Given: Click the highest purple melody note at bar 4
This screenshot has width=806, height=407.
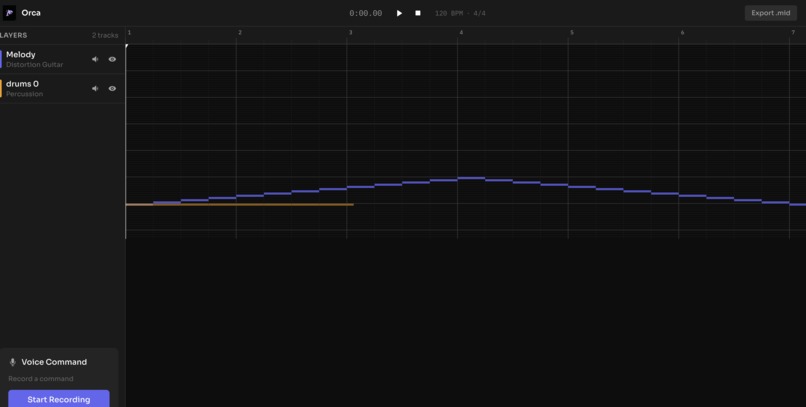Looking at the screenshot, I should pos(471,178).
